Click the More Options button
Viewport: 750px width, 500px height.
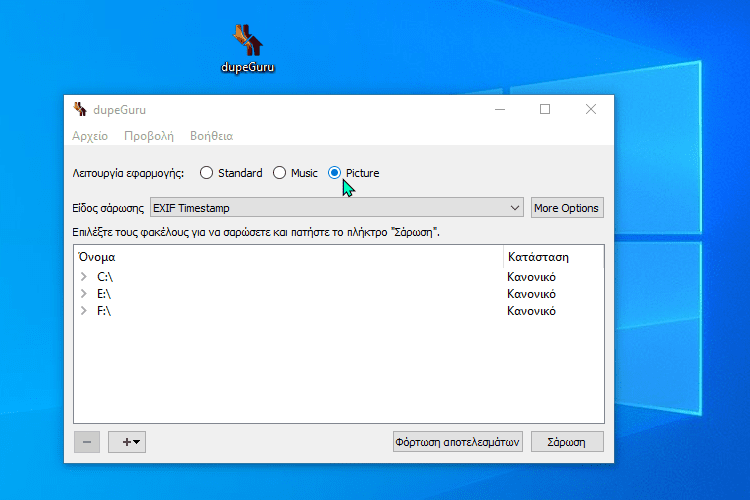coord(567,208)
